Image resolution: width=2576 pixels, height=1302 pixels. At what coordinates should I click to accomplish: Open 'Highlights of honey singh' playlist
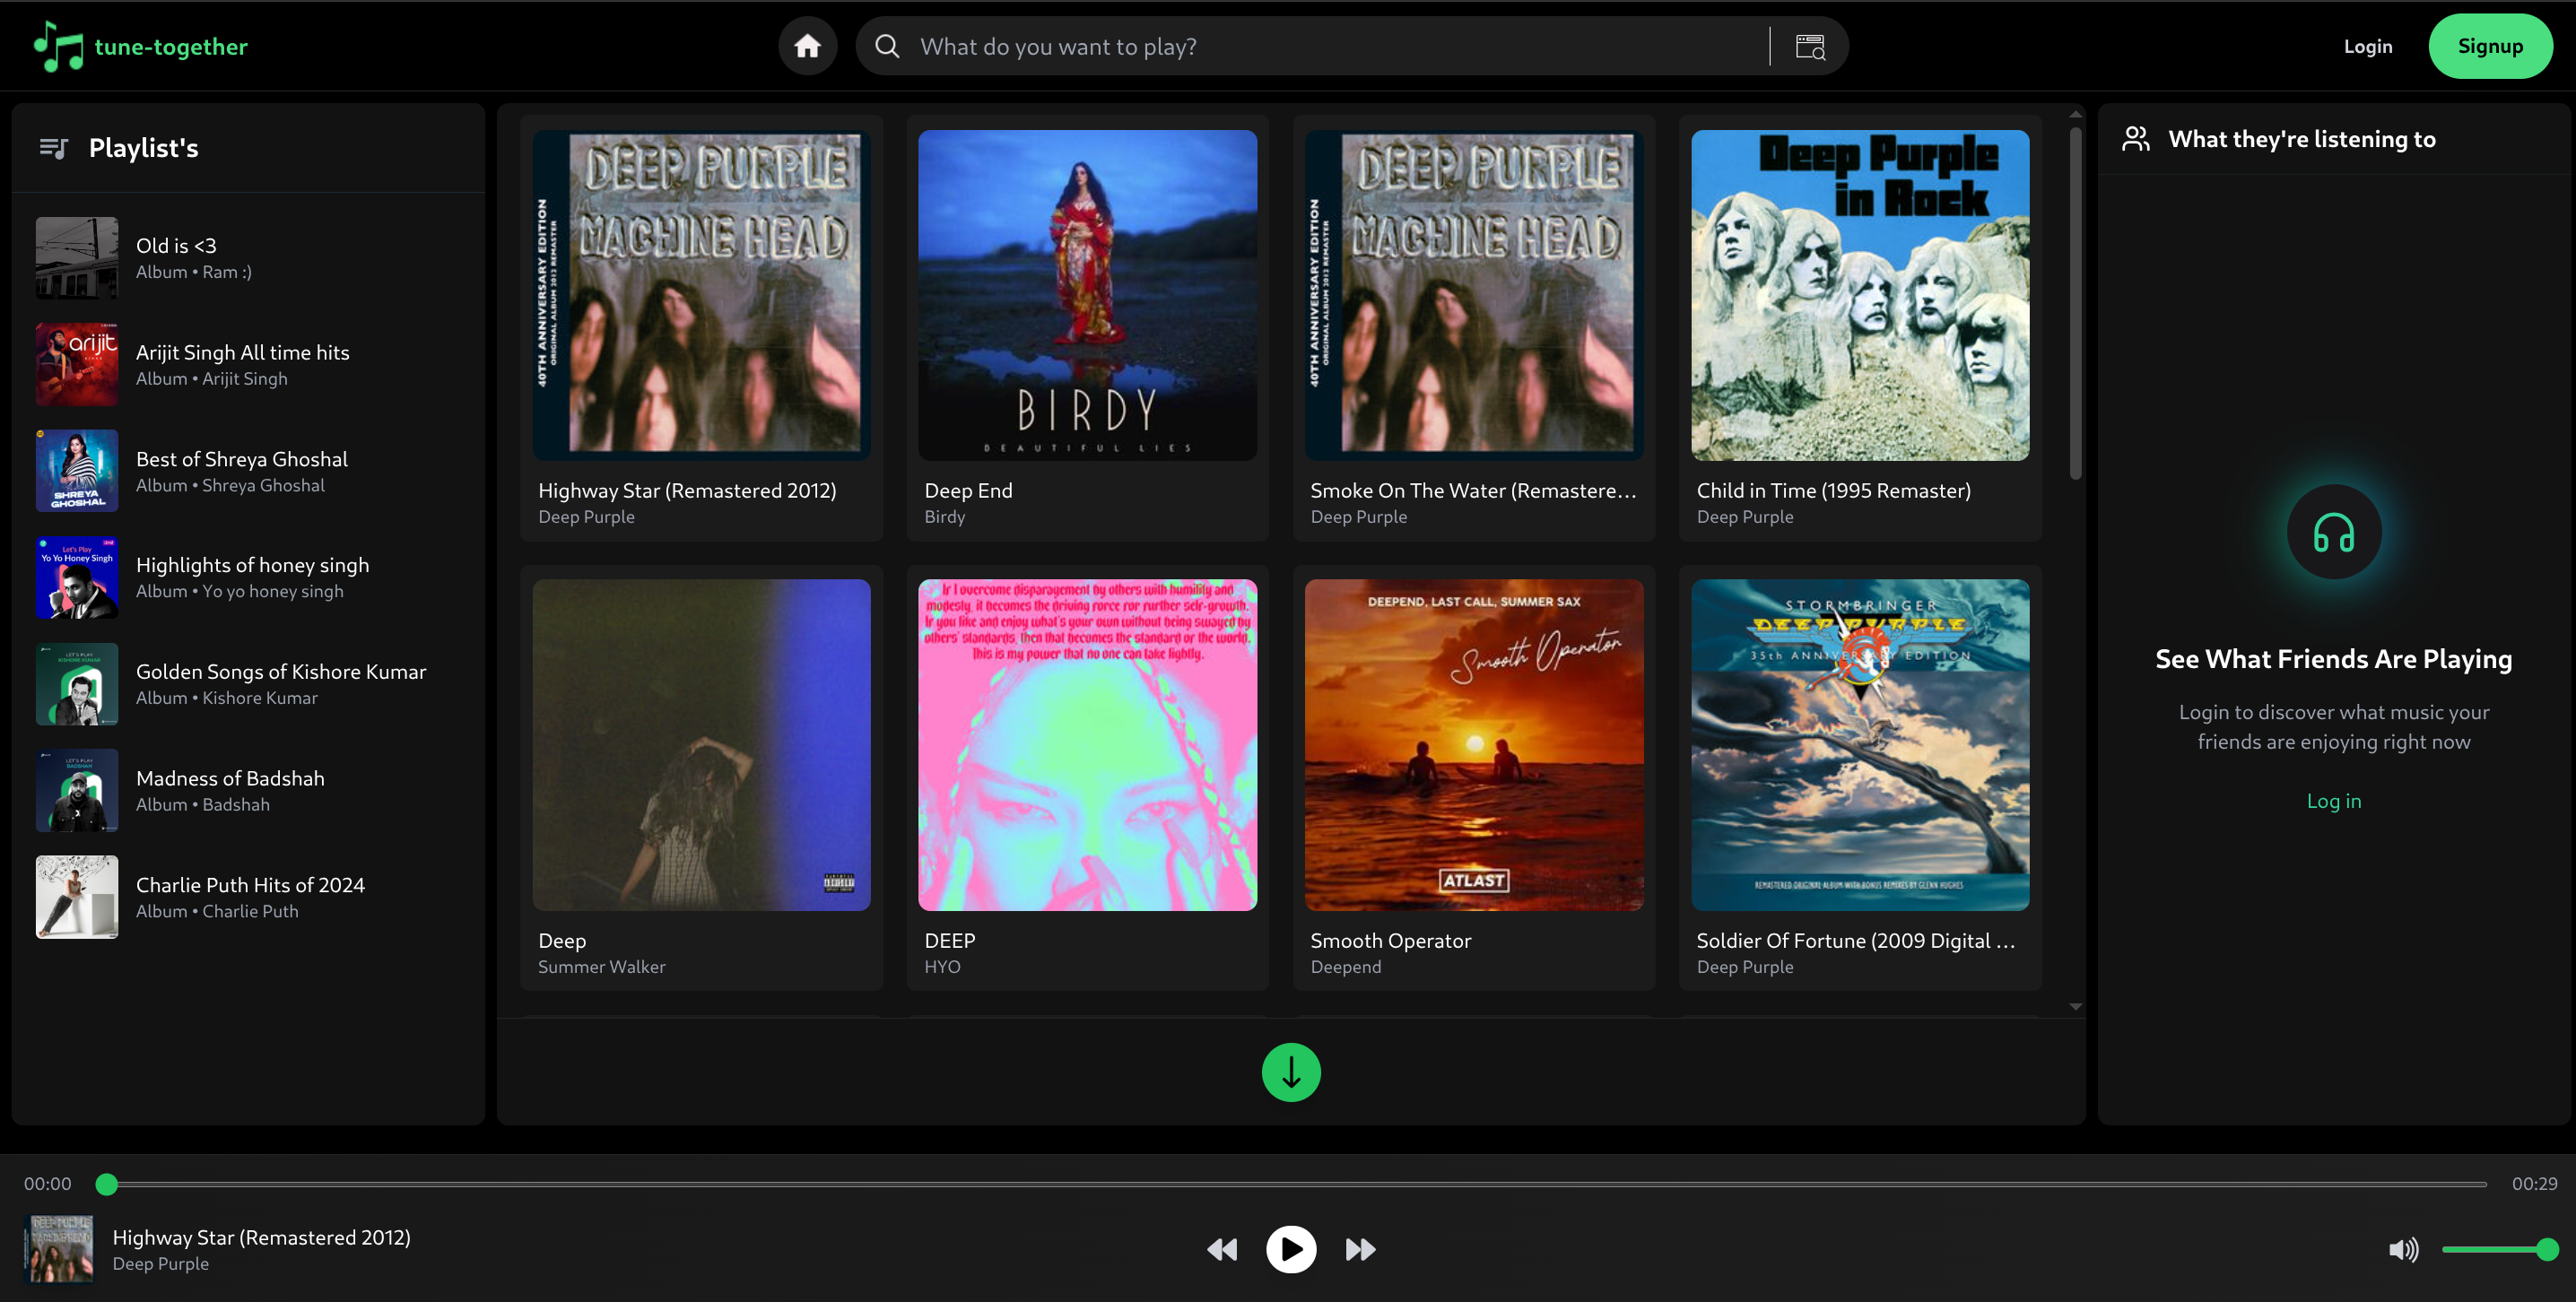(x=248, y=578)
